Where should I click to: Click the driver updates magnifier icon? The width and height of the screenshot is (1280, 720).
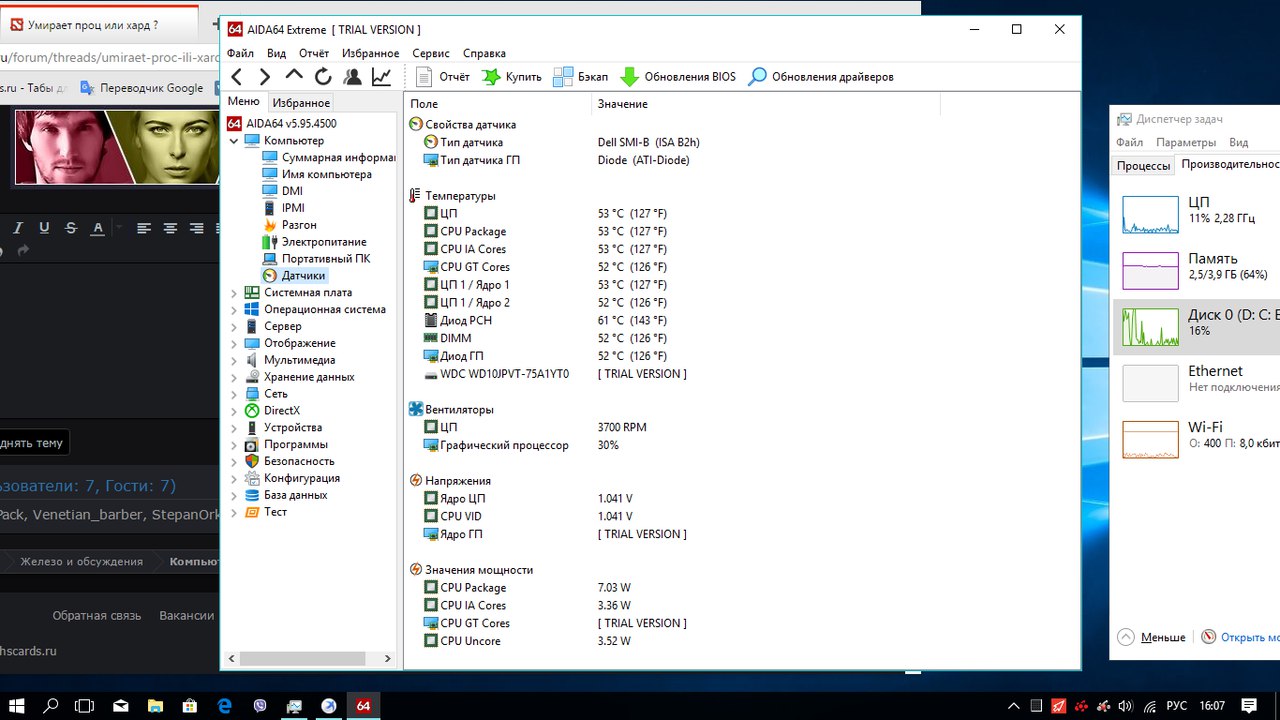[x=758, y=77]
